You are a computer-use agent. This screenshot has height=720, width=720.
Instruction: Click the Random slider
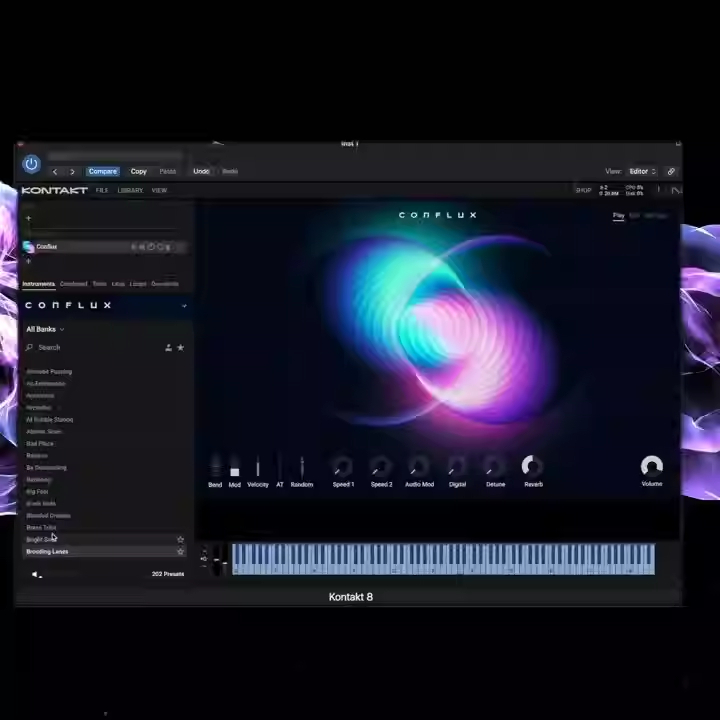[x=302, y=467]
